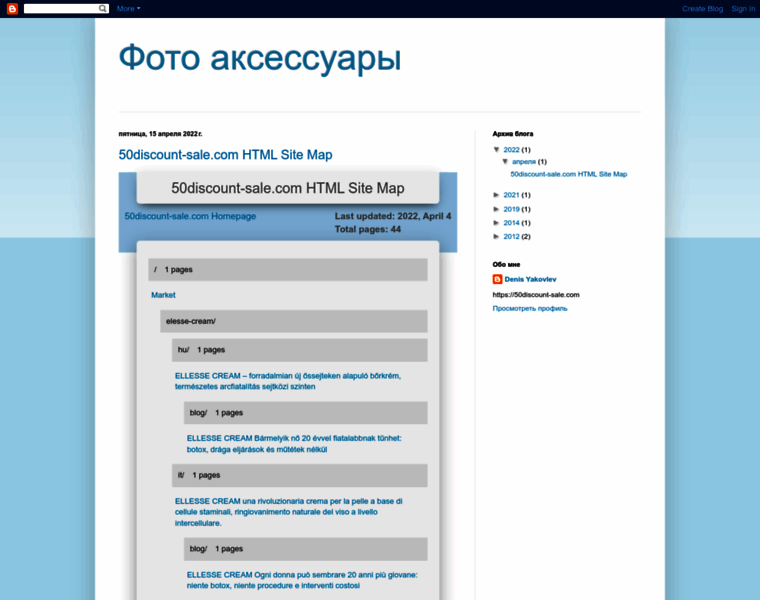The image size is (760, 600).
Task: Click the Total pages: 44 text
Action: click(368, 229)
